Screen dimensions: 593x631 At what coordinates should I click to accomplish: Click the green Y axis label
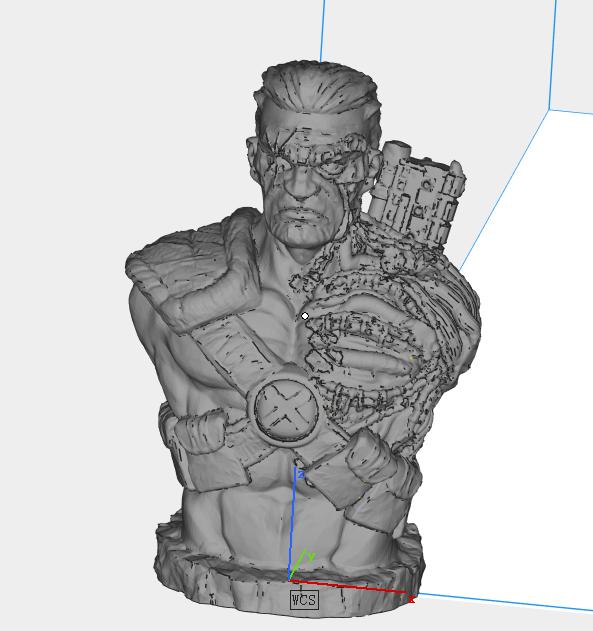tap(311, 557)
